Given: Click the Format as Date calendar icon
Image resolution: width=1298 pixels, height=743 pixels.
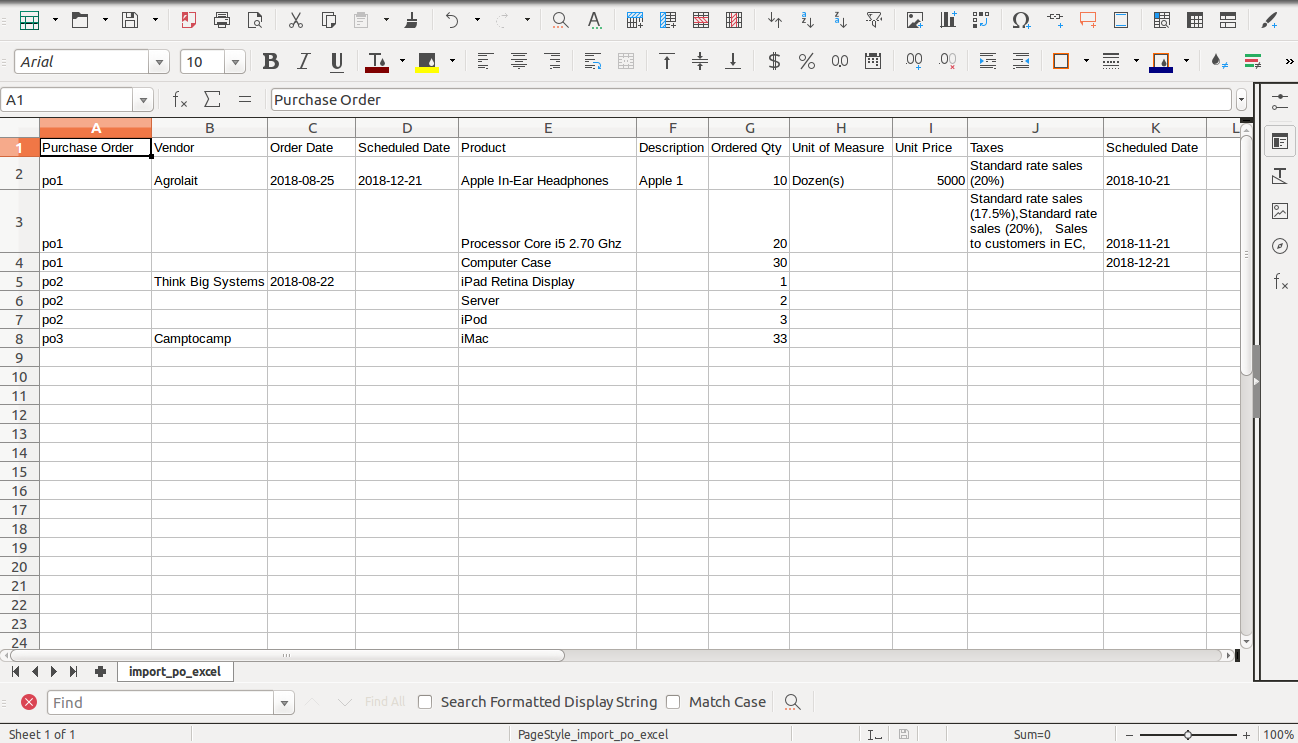Looking at the screenshot, I should coord(873,62).
